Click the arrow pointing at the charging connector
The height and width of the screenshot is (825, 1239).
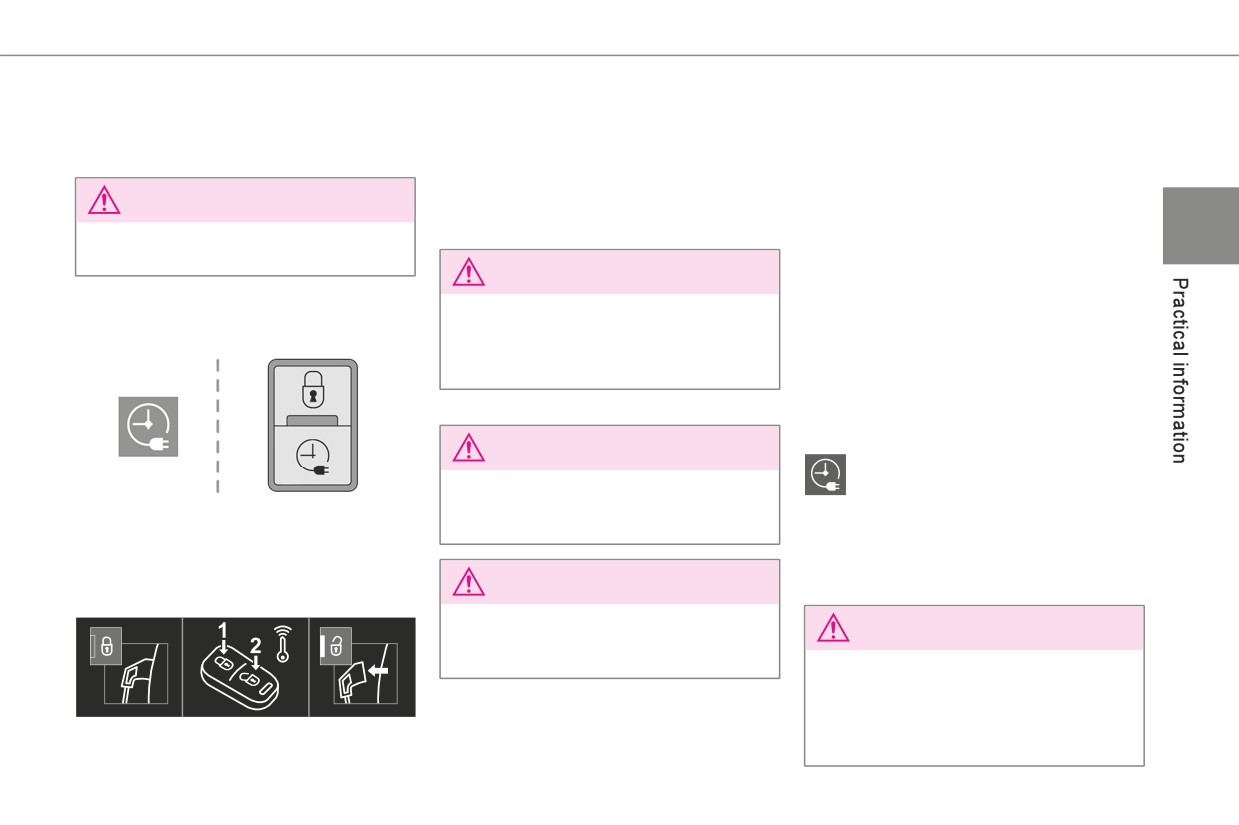click(x=377, y=672)
